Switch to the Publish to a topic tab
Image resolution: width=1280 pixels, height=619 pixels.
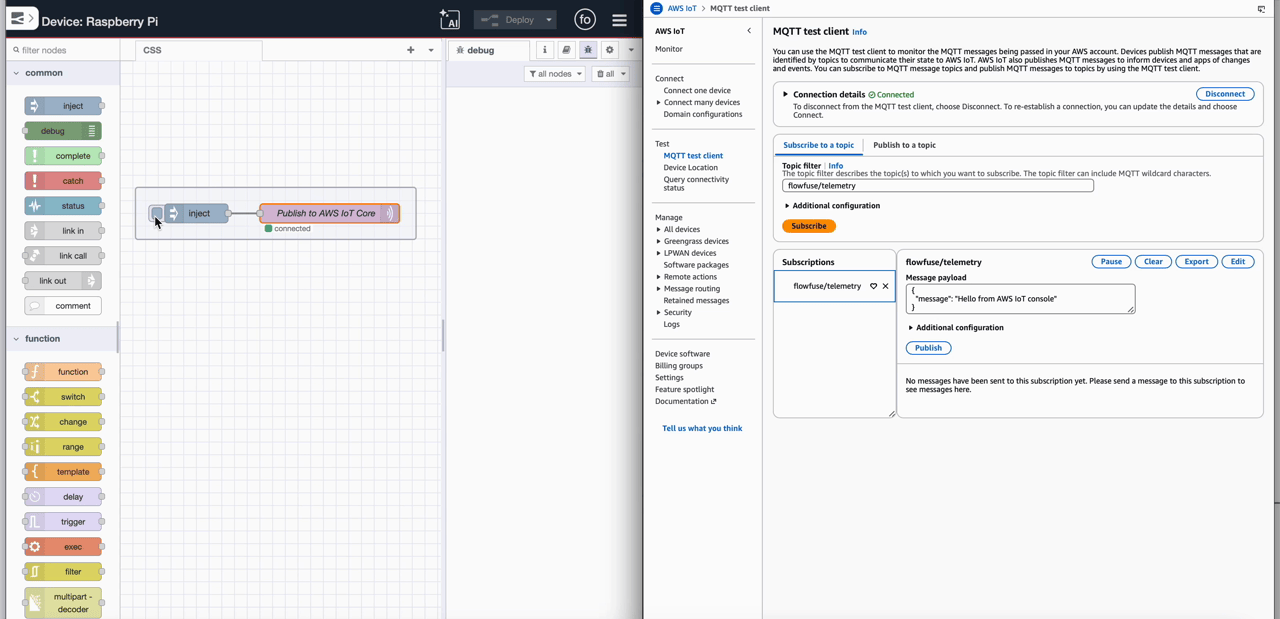[x=903, y=144]
